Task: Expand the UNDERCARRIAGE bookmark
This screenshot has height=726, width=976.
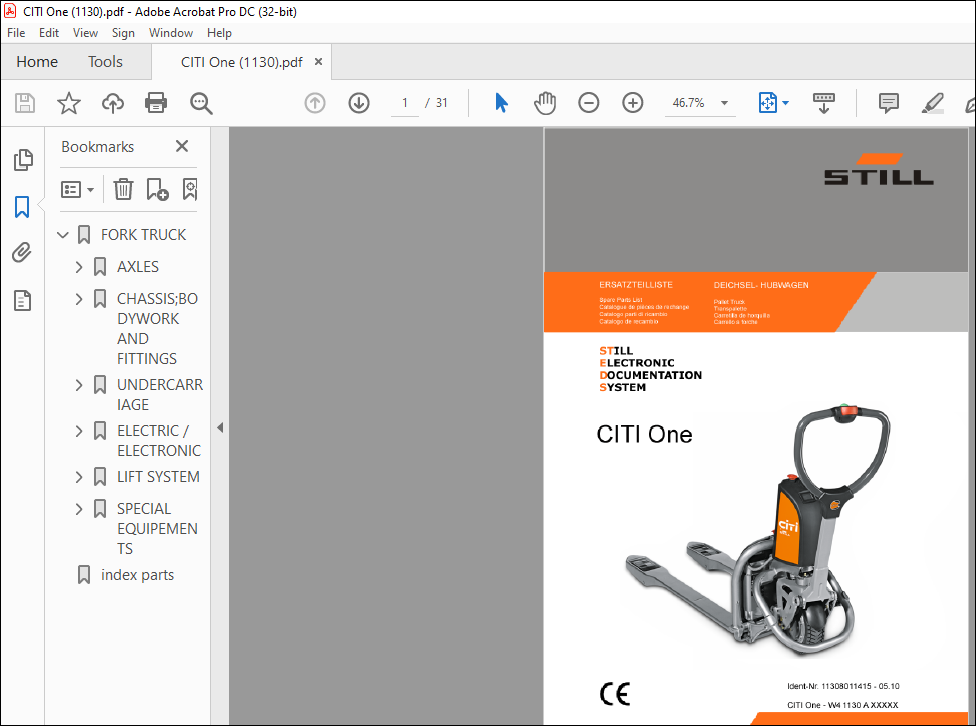Action: pyautogui.click(x=79, y=385)
